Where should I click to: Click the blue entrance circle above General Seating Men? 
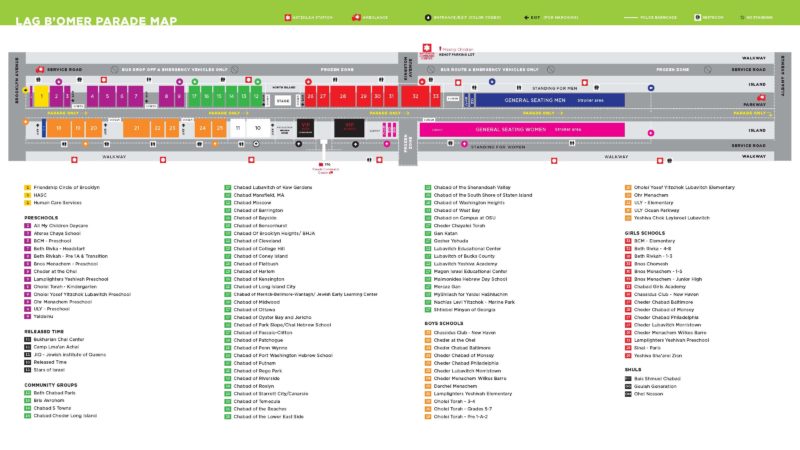coord(492,82)
